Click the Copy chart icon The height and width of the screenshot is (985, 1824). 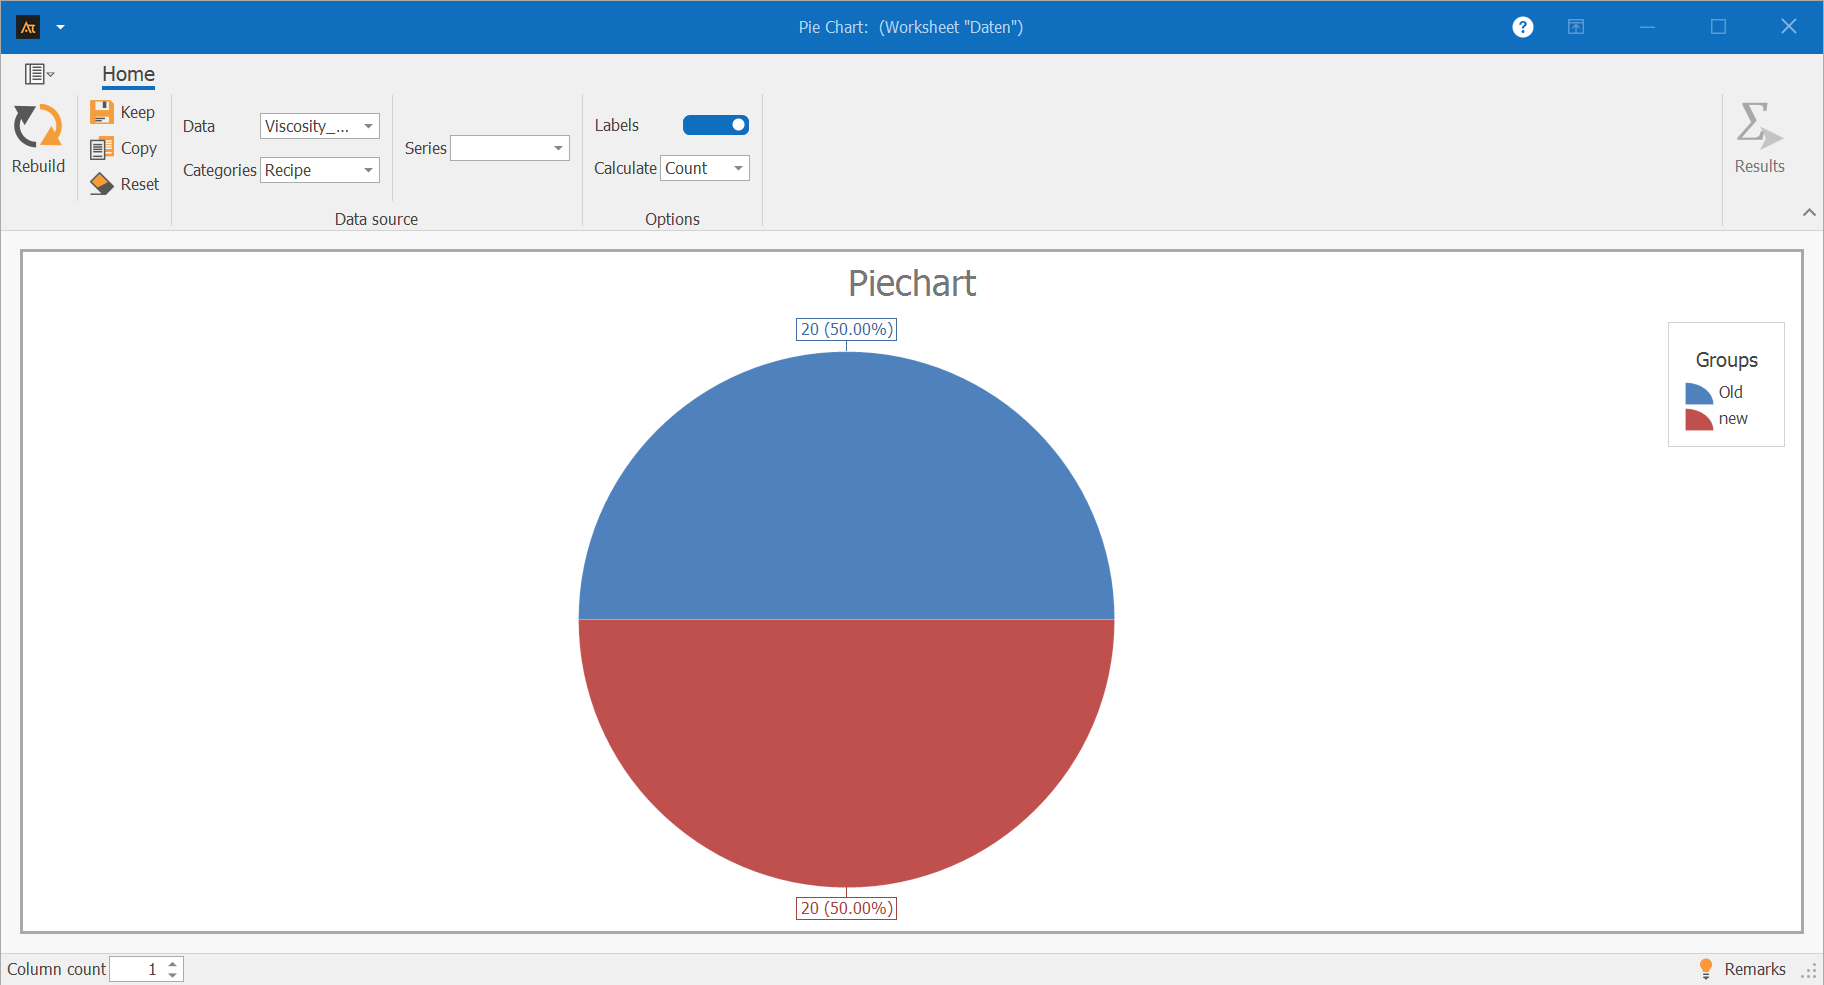click(102, 148)
